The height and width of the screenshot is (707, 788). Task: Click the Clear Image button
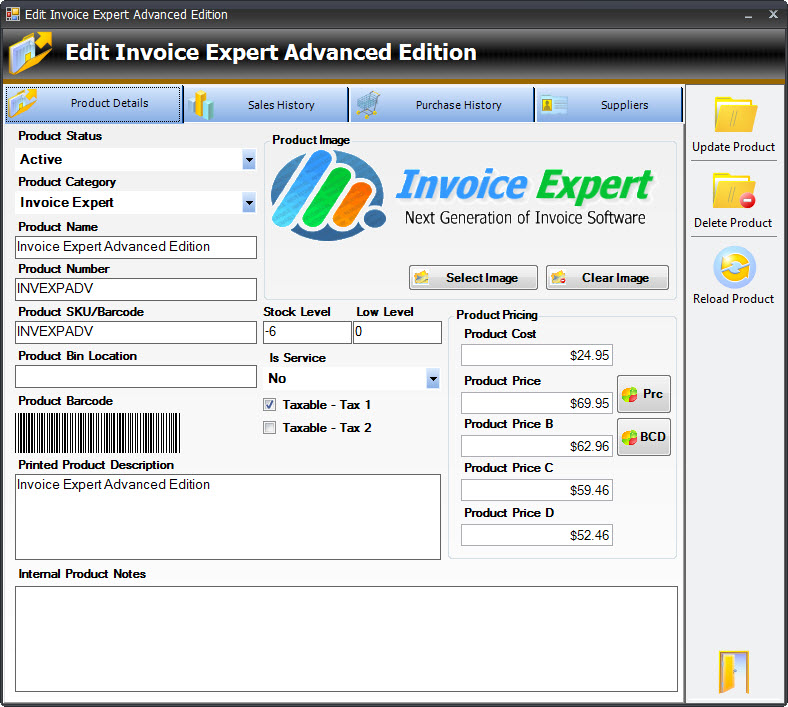(607, 278)
